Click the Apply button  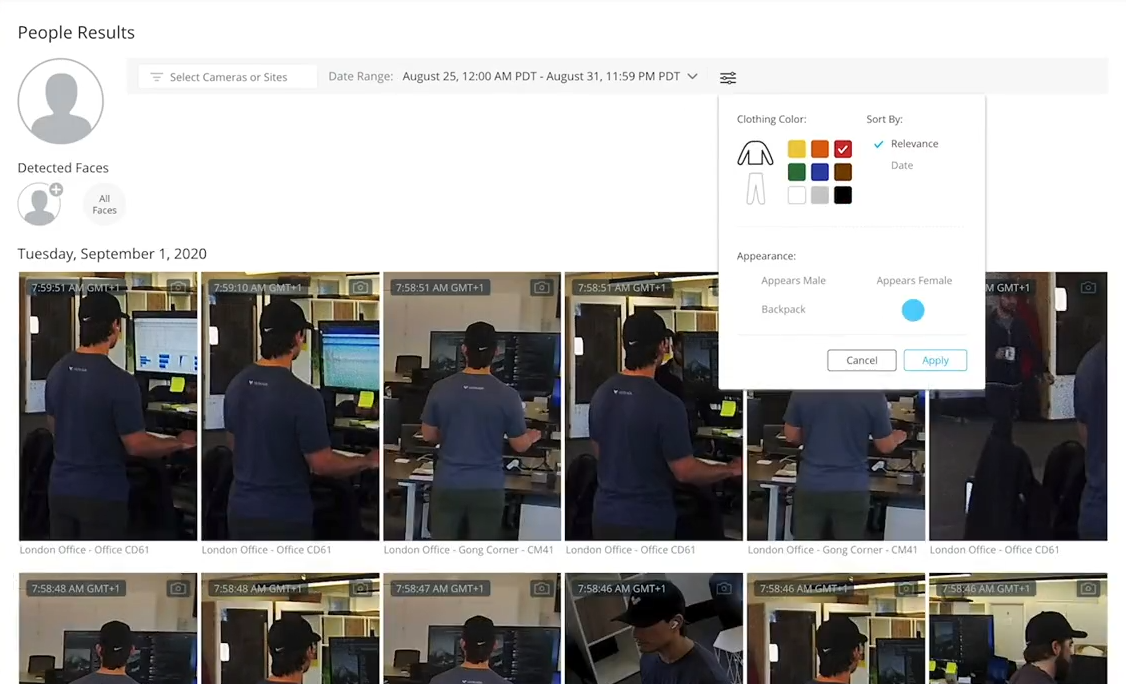click(x=935, y=360)
